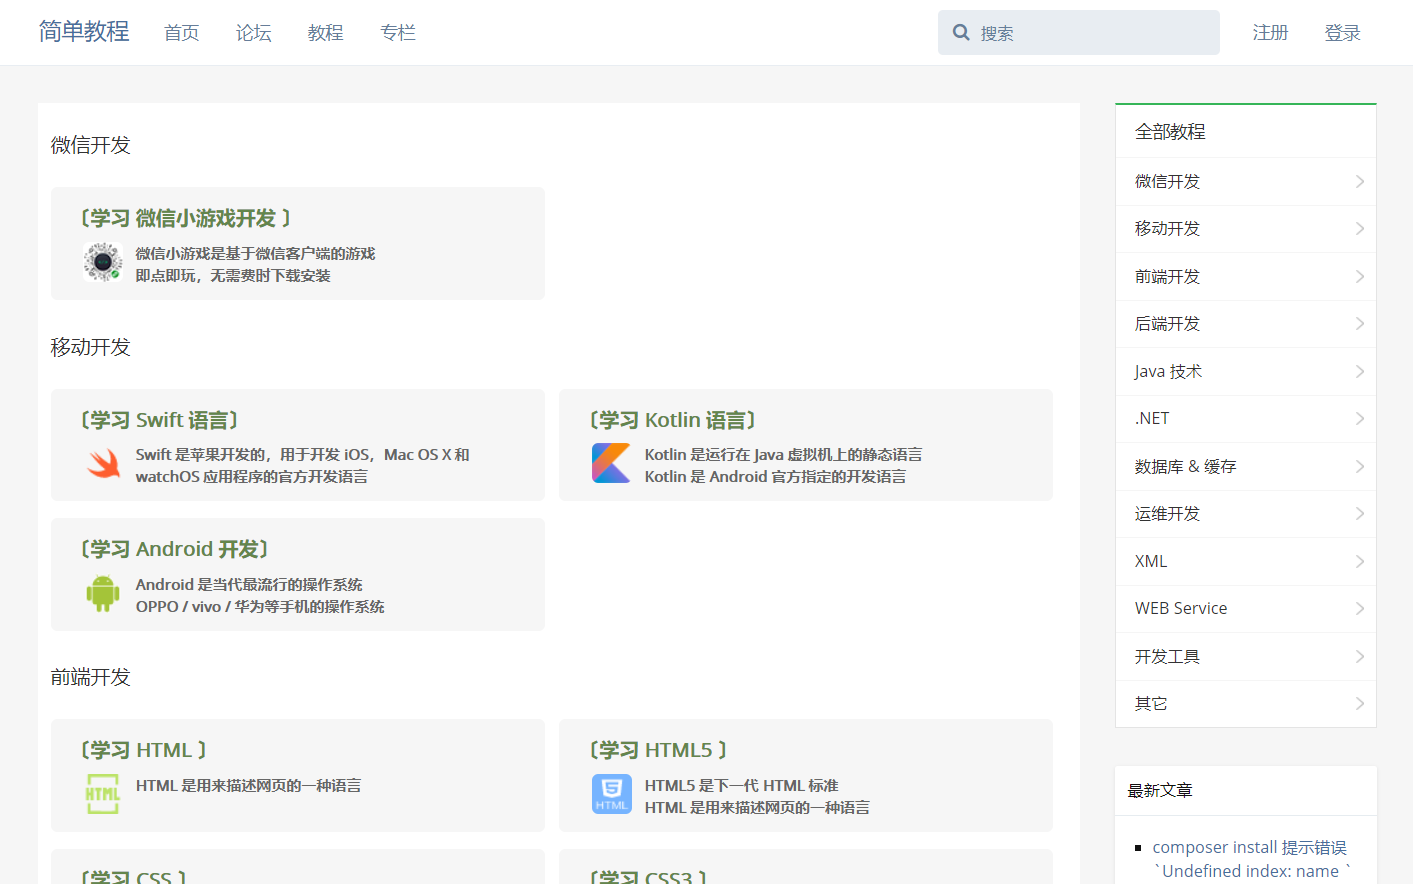The width and height of the screenshot is (1413, 884).
Task: Expand the 微信开发 sidebar chevron
Action: tap(1360, 181)
